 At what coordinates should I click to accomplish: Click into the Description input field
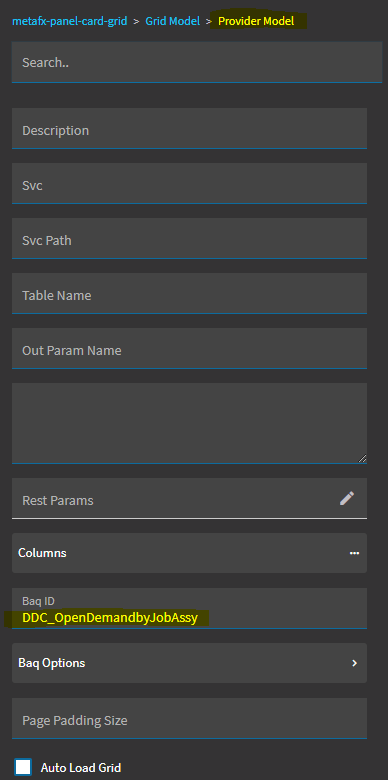pyautogui.click(x=190, y=128)
